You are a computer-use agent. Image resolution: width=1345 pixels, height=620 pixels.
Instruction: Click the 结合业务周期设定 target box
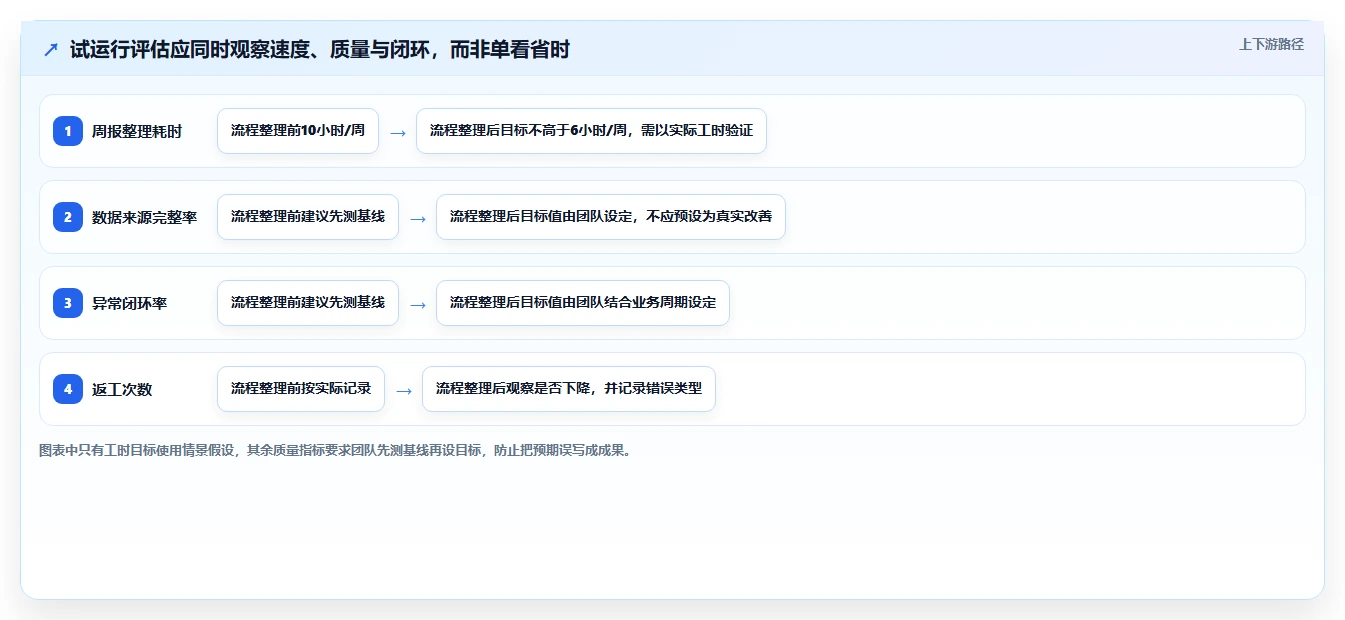click(x=583, y=303)
